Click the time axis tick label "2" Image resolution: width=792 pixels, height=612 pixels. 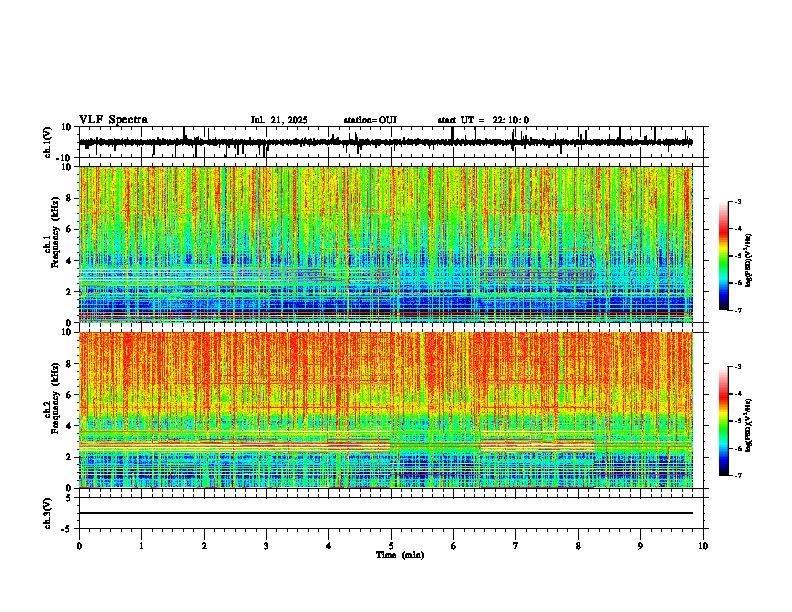tap(204, 546)
